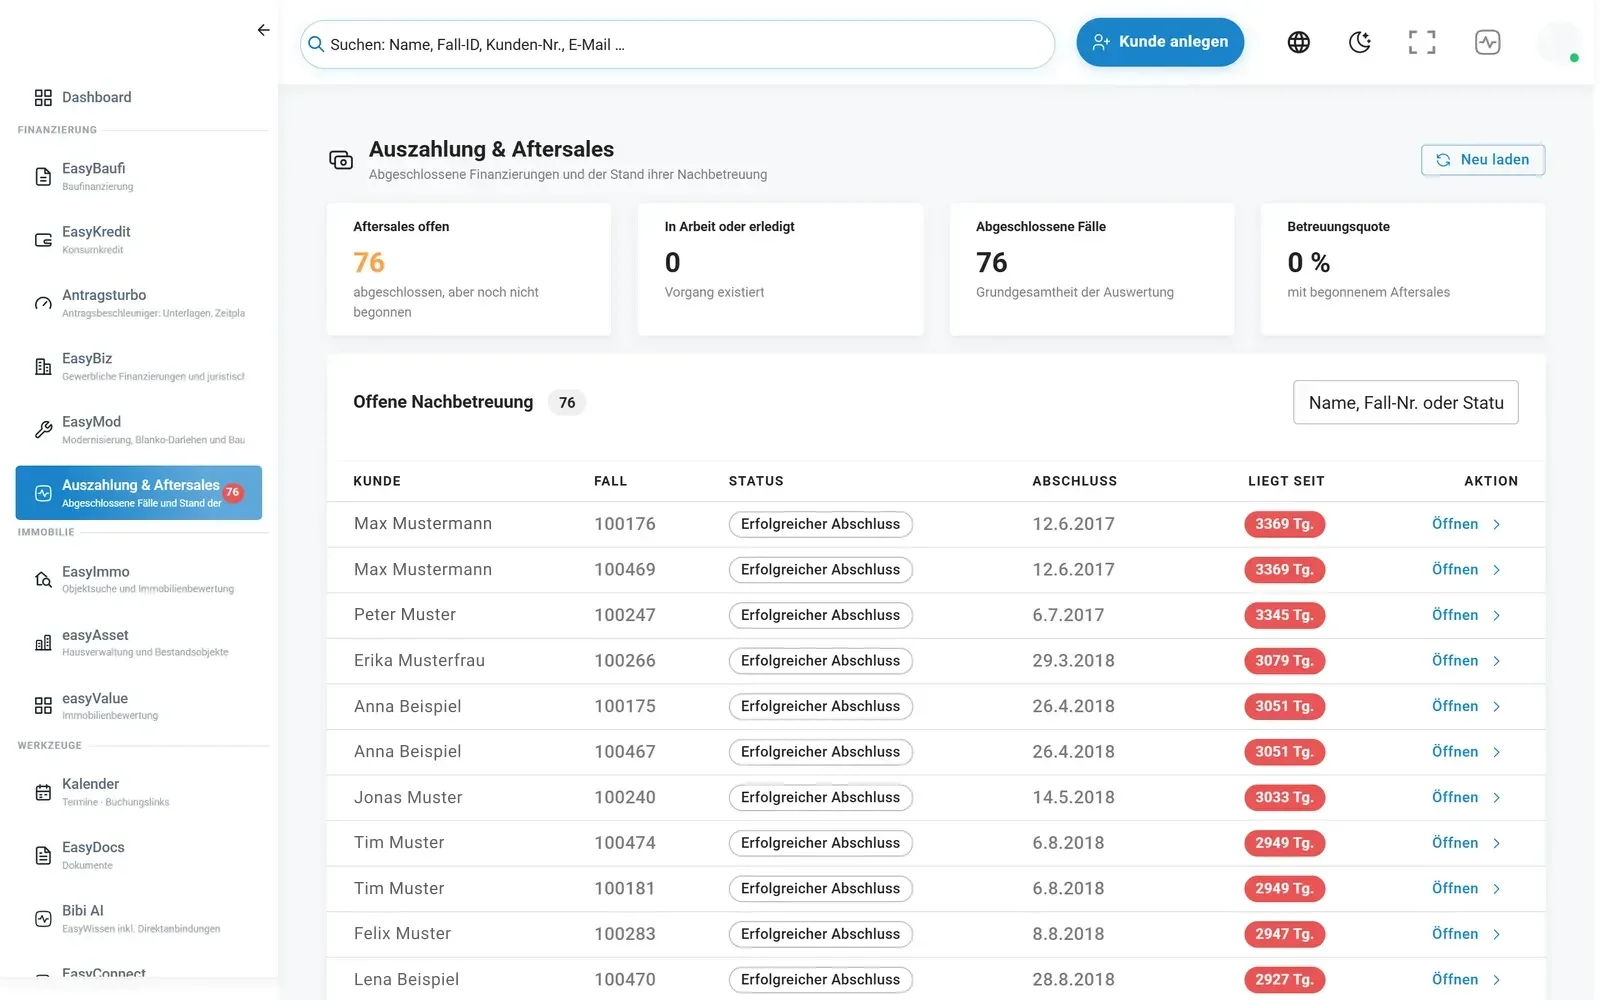Viewport: 1600px width, 1000px height.
Task: Open EasyBaufi Baufinanzierung menu item
Action: (x=139, y=177)
